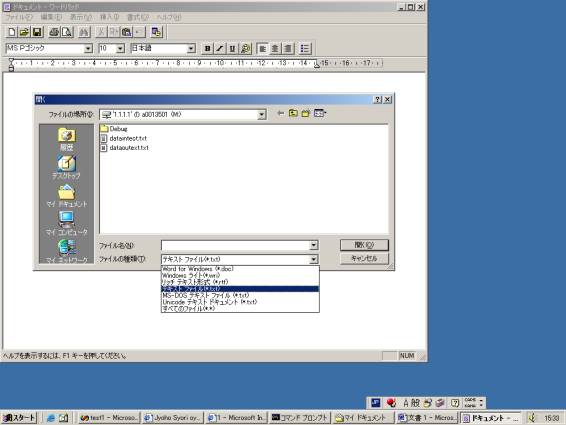
Task: Click the スタート start button
Action: pyautogui.click(x=19, y=418)
